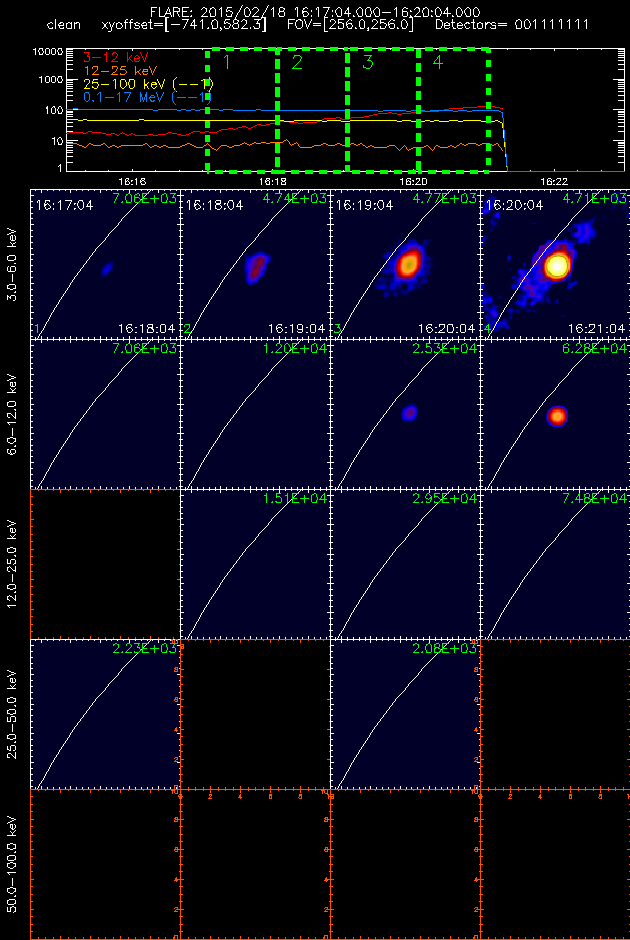630x940 pixels.
Task: Open the 3.0-6.0 keV image starting 16:17:04
Action: point(105,263)
